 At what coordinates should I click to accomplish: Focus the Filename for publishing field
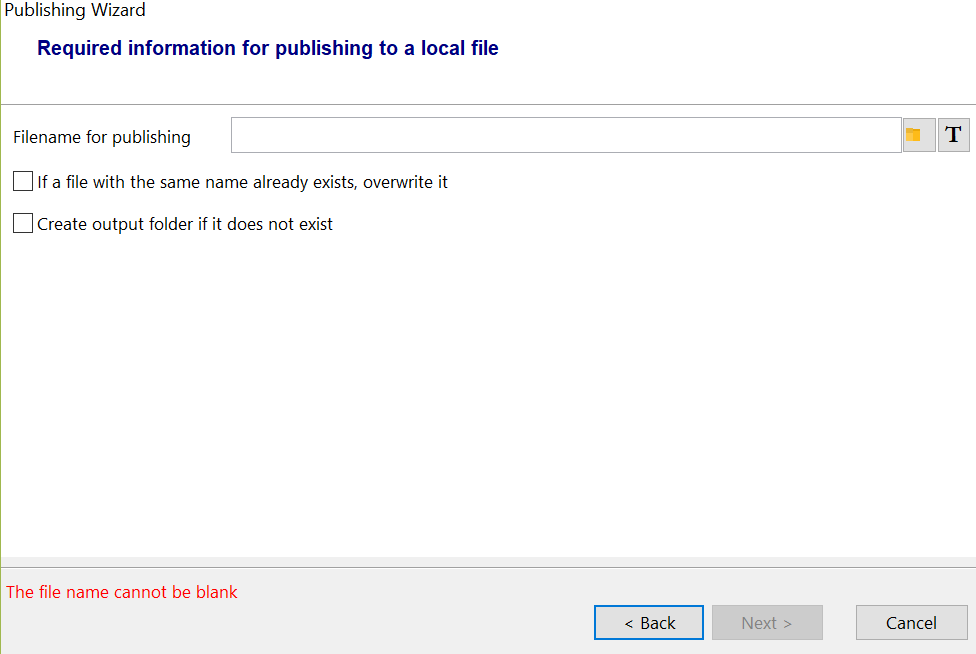click(x=566, y=135)
